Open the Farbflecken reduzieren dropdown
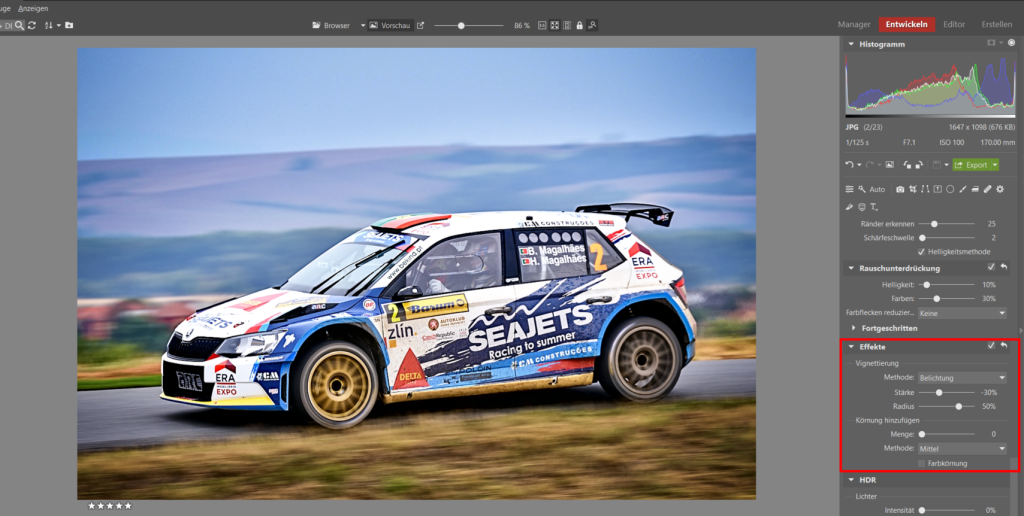The image size is (1024, 516). [x=962, y=313]
